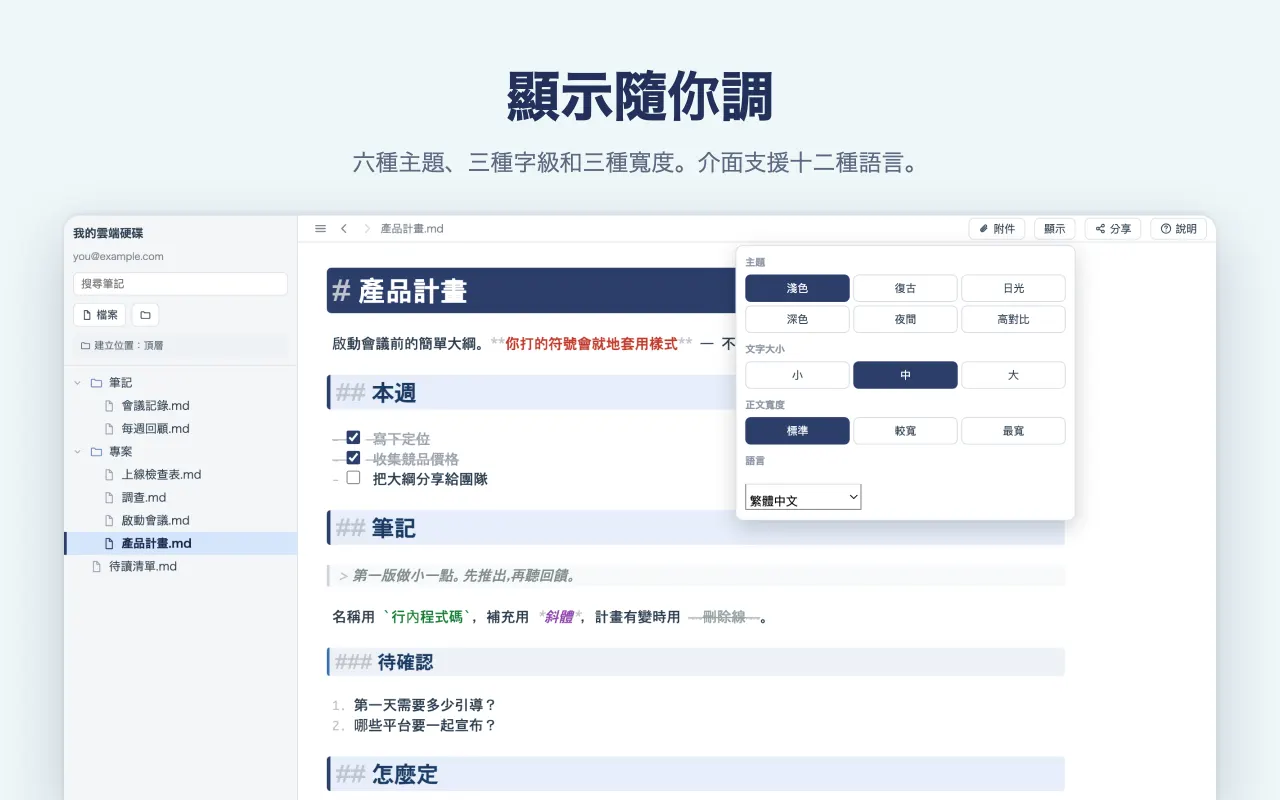Select the 淺色 light theme
The height and width of the screenshot is (800, 1280).
pyautogui.click(x=797, y=288)
